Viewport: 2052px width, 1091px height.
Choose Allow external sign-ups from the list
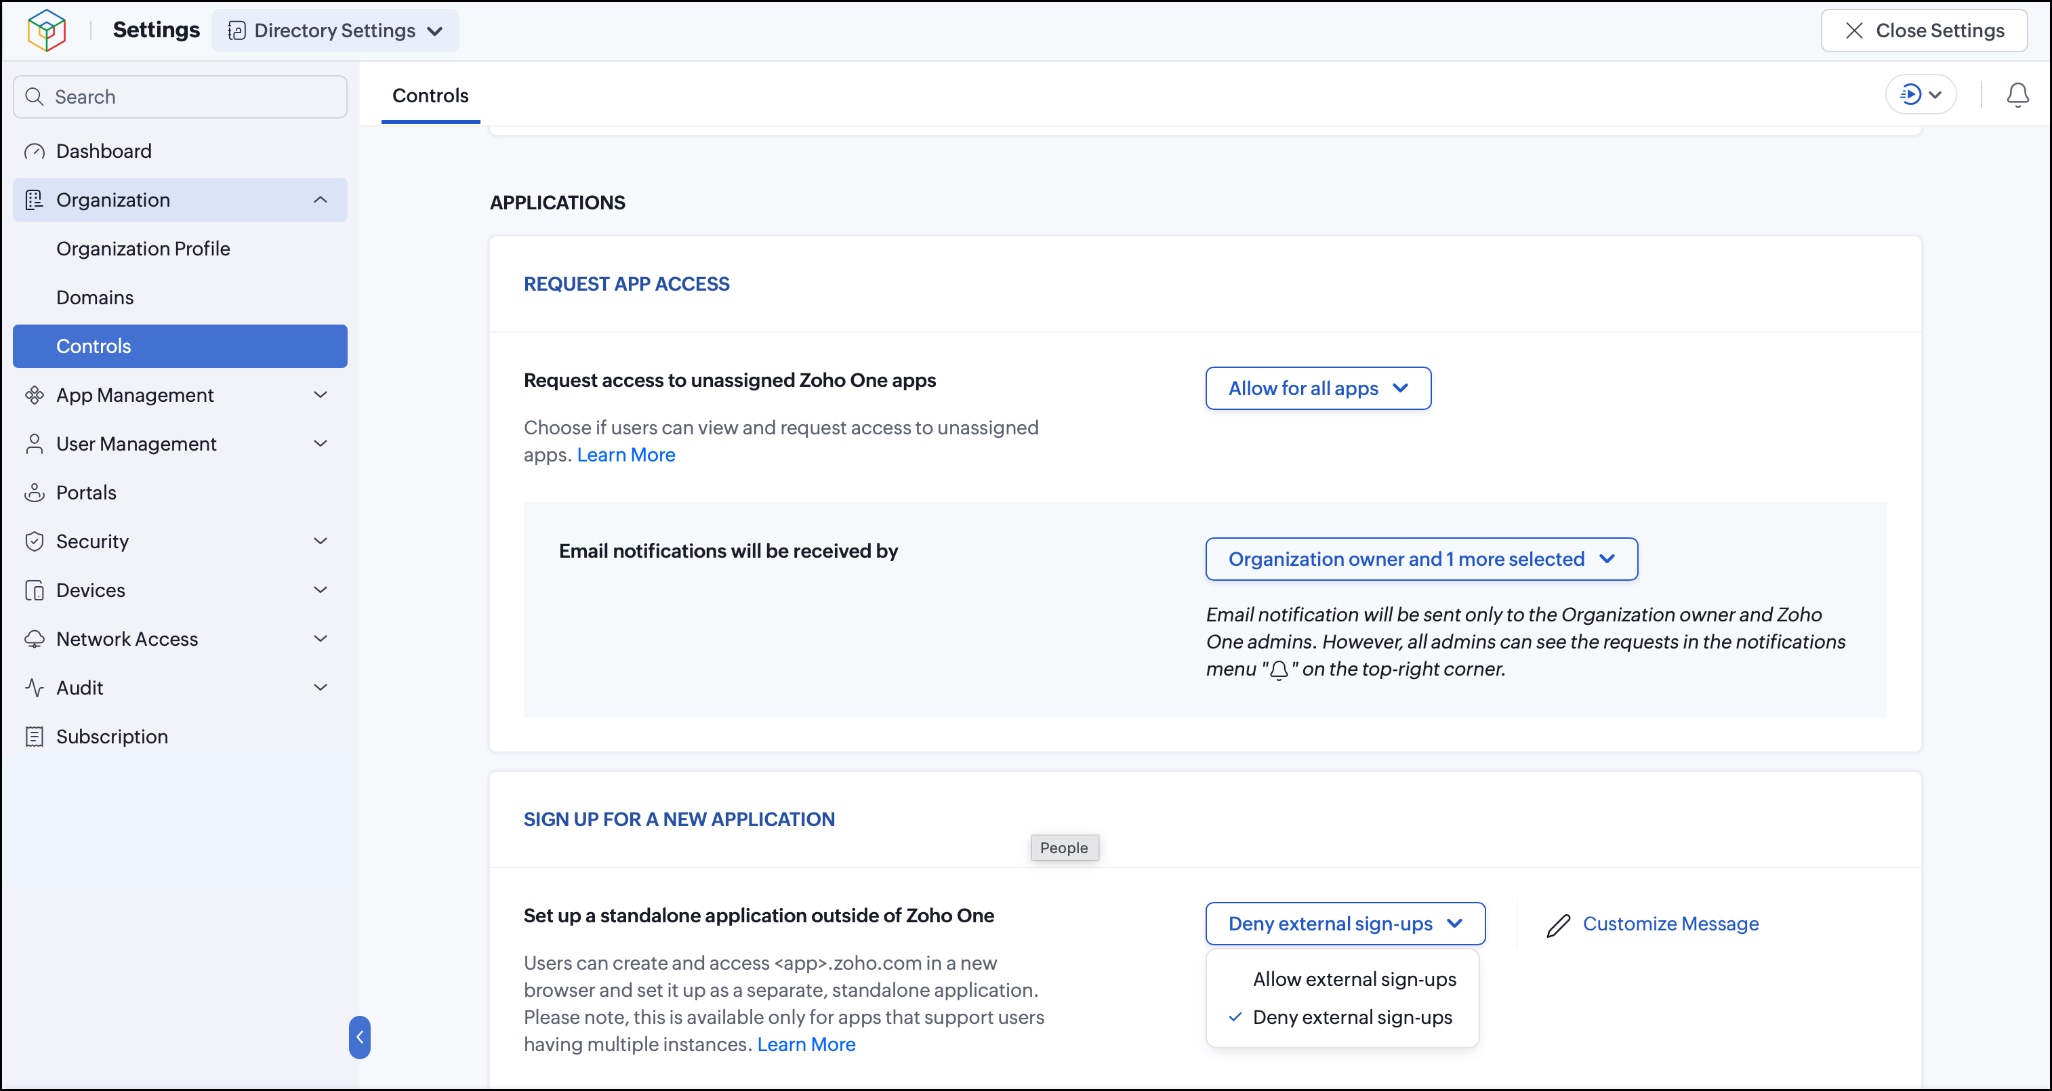[x=1342, y=980]
